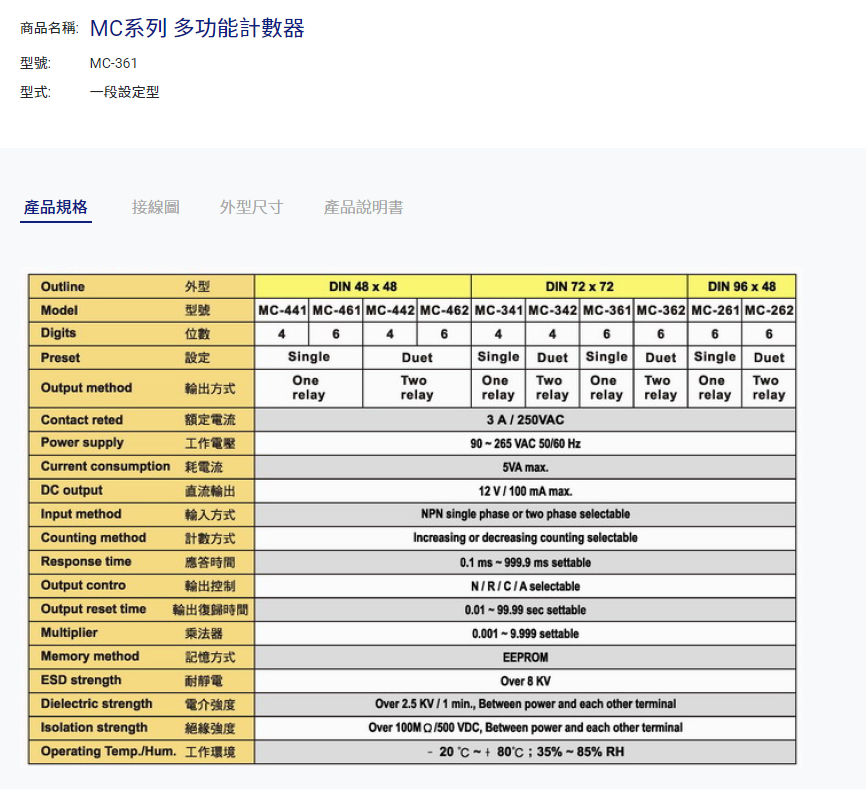Show the 產品說明書 tab
The width and height of the screenshot is (866, 789).
click(x=363, y=208)
